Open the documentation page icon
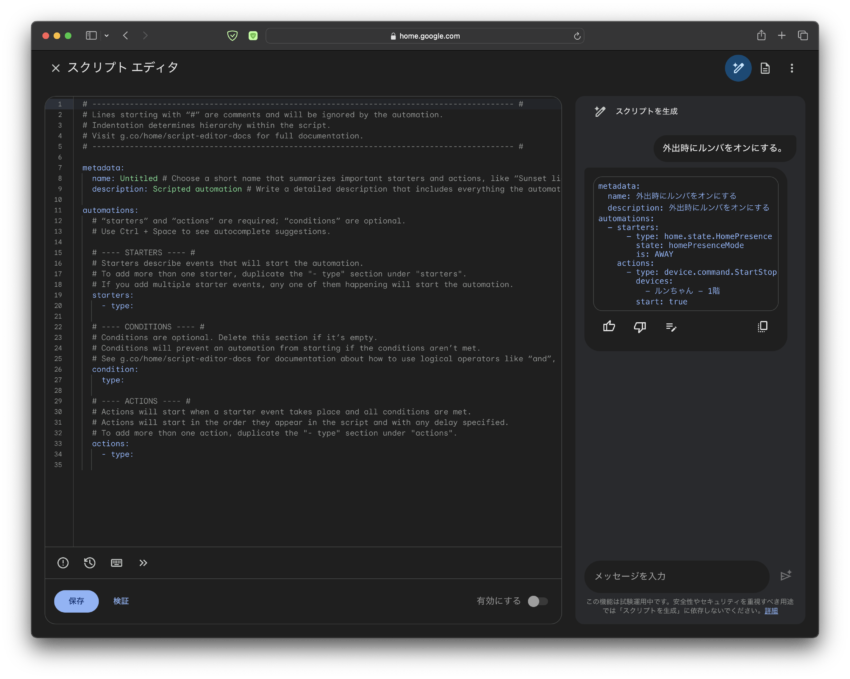Screen dimensions: 850x679 [x=765, y=68]
